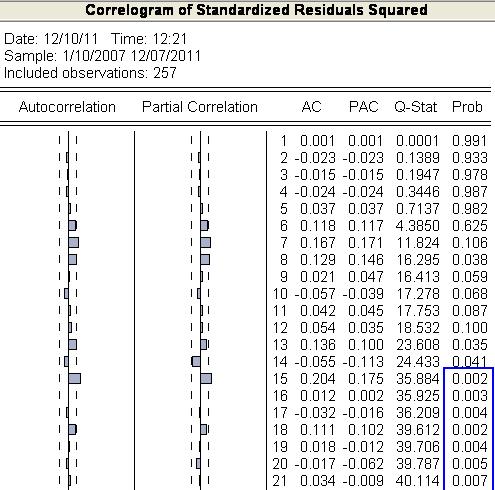
Task: Select the Autocorrelation column header
Action: [x=67, y=107]
